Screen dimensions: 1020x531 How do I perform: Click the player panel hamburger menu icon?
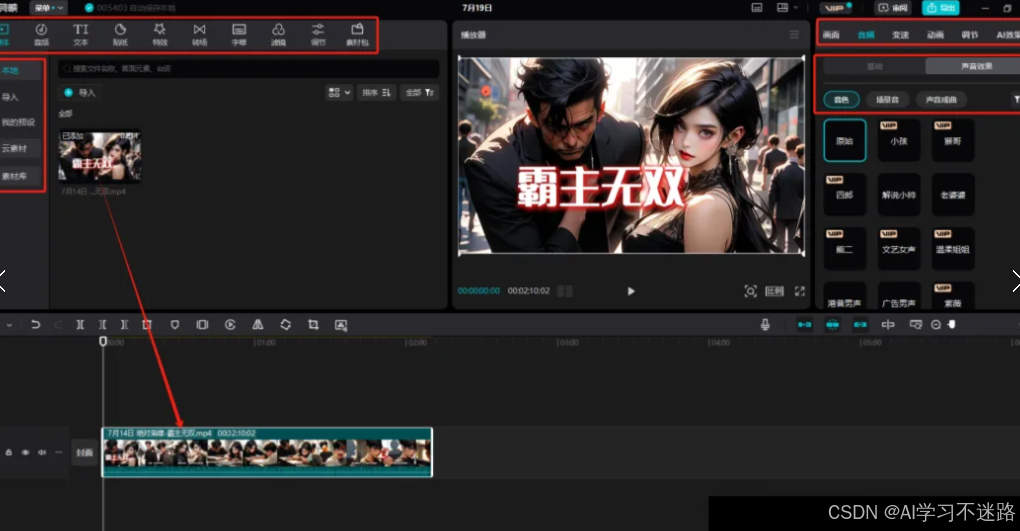794,34
